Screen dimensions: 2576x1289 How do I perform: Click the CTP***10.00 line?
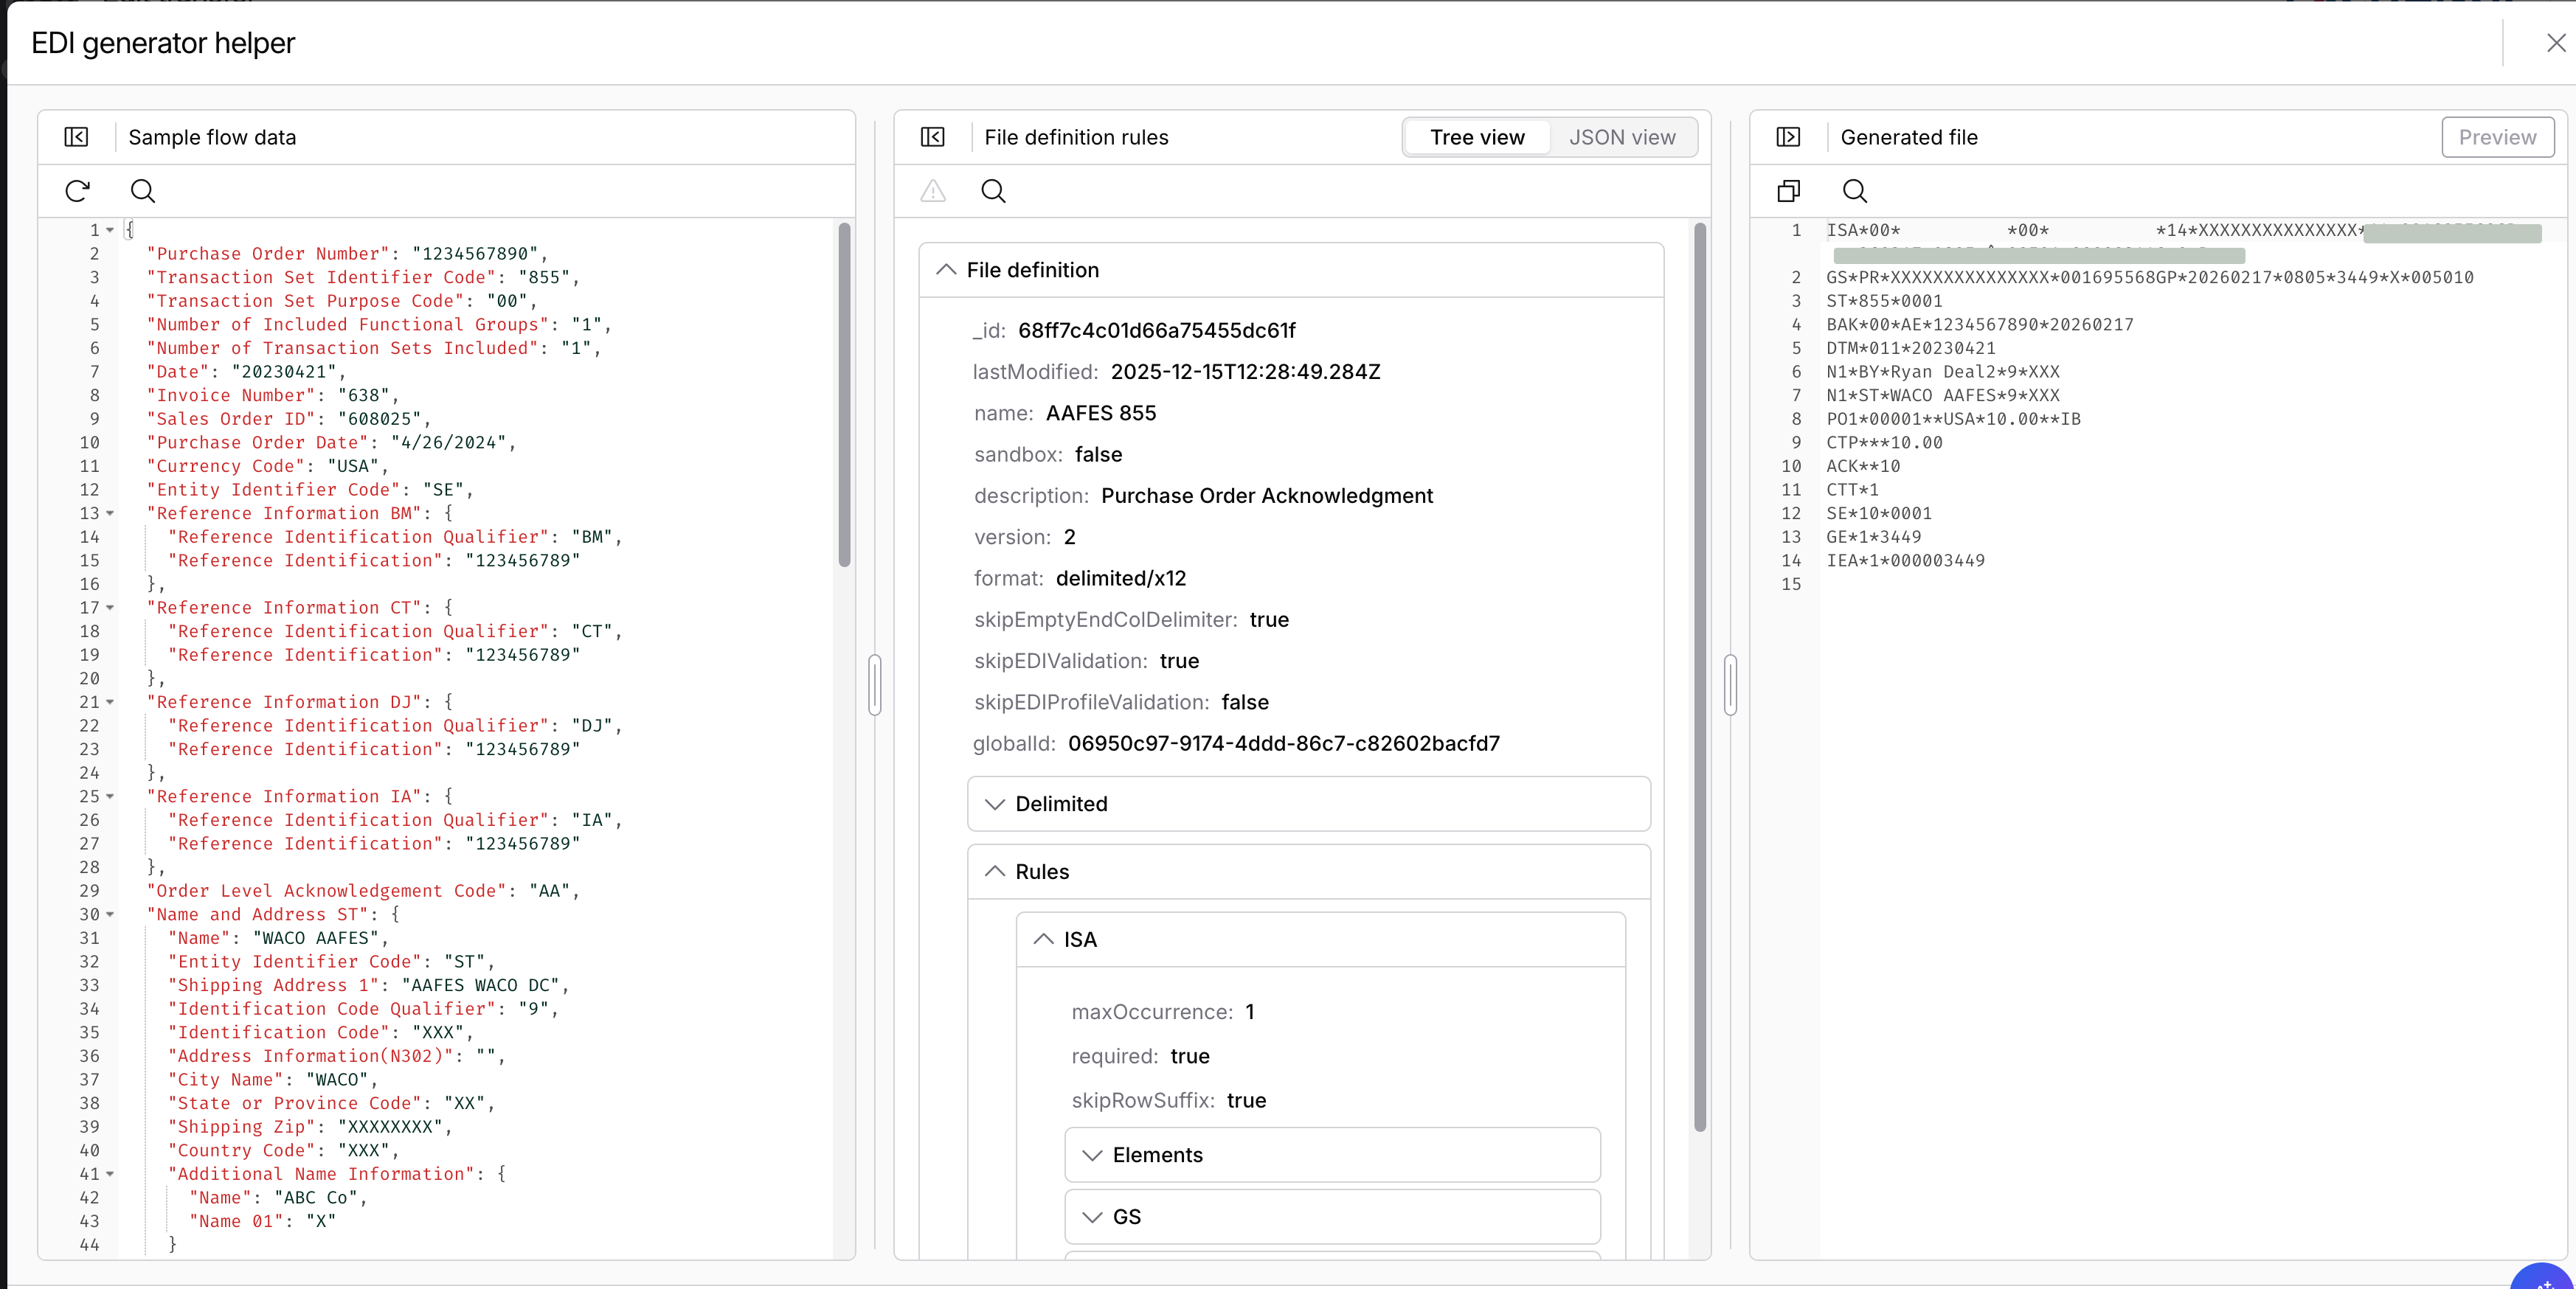(x=1884, y=443)
